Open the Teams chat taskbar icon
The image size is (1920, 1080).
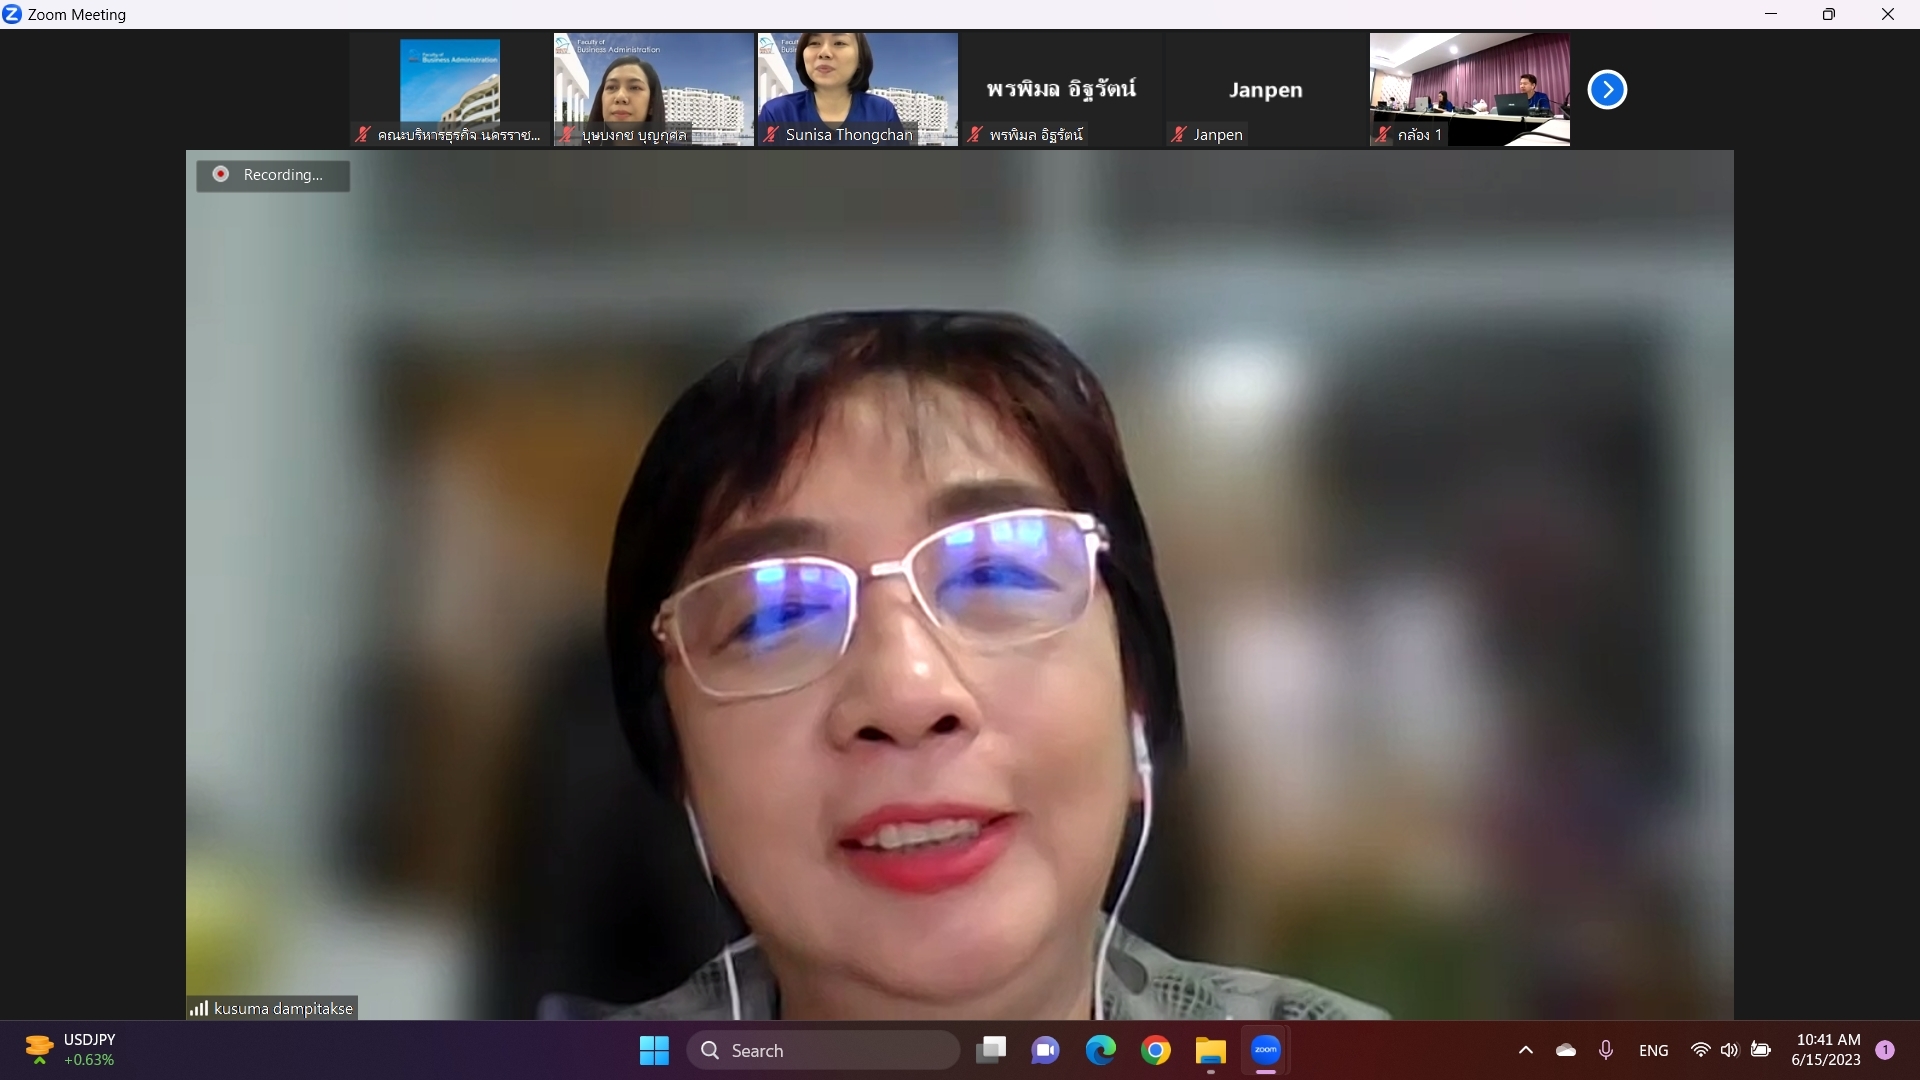(1045, 1050)
